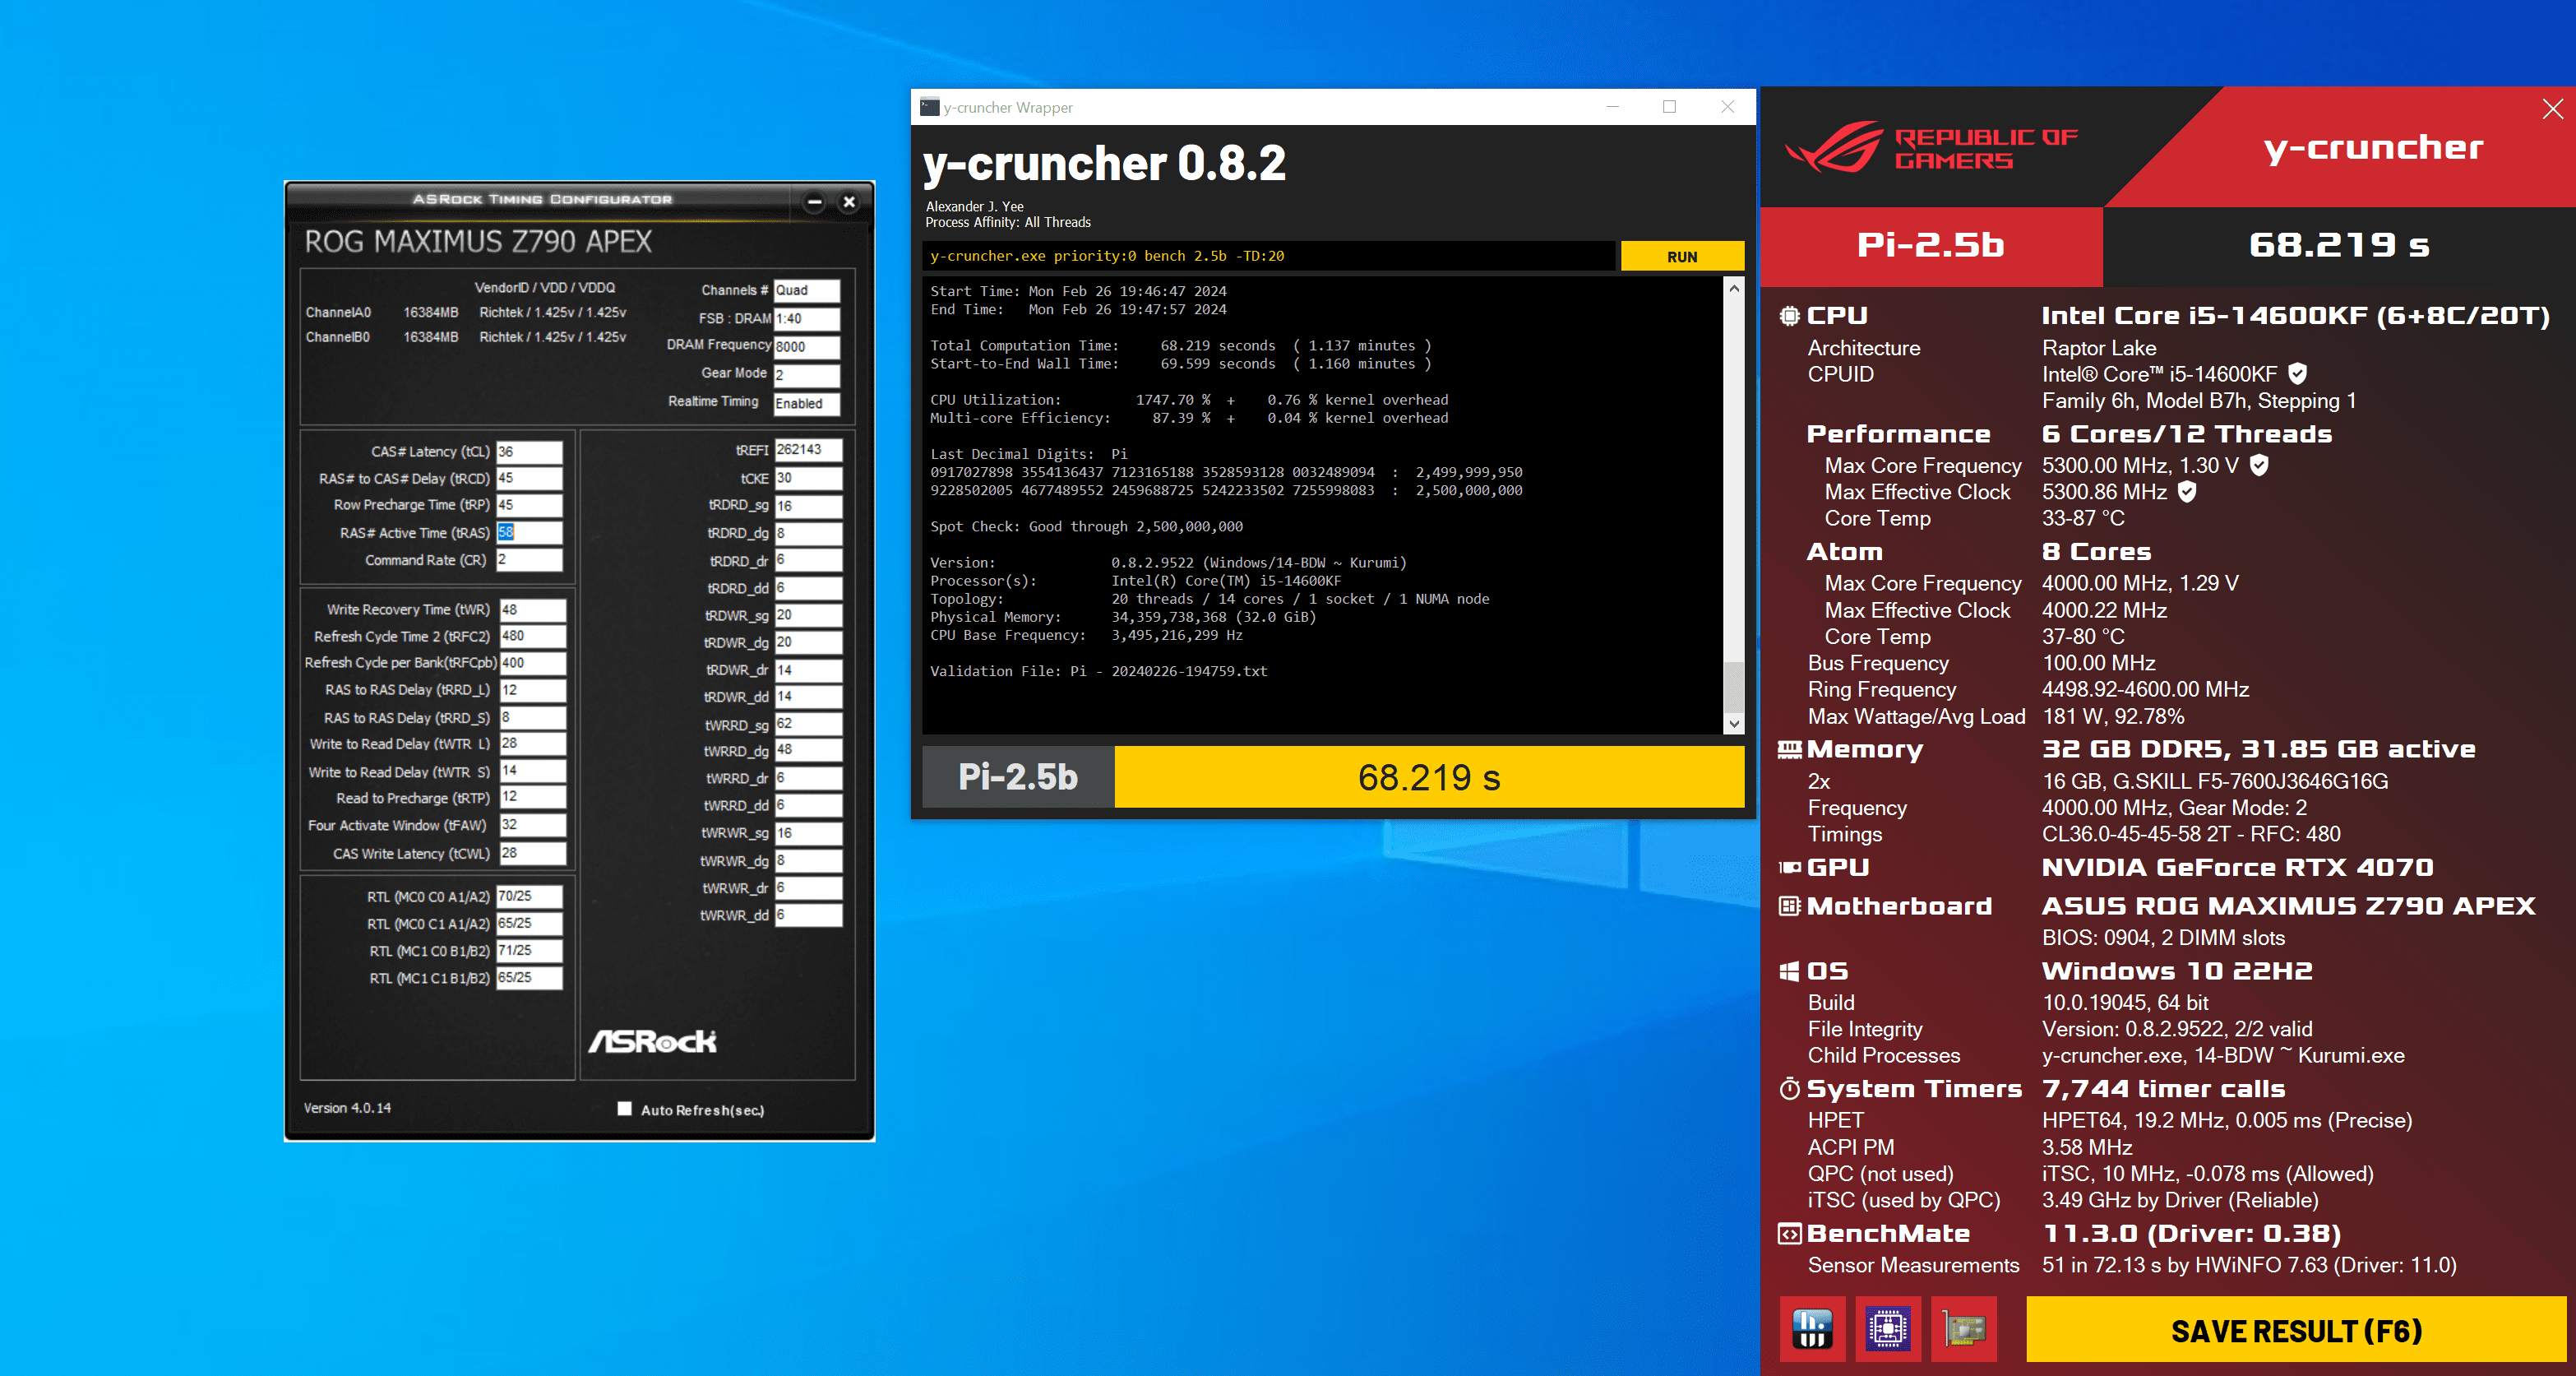Click the y-cruncher command line field
Viewport: 2576px width, 1376px height.
1268,257
